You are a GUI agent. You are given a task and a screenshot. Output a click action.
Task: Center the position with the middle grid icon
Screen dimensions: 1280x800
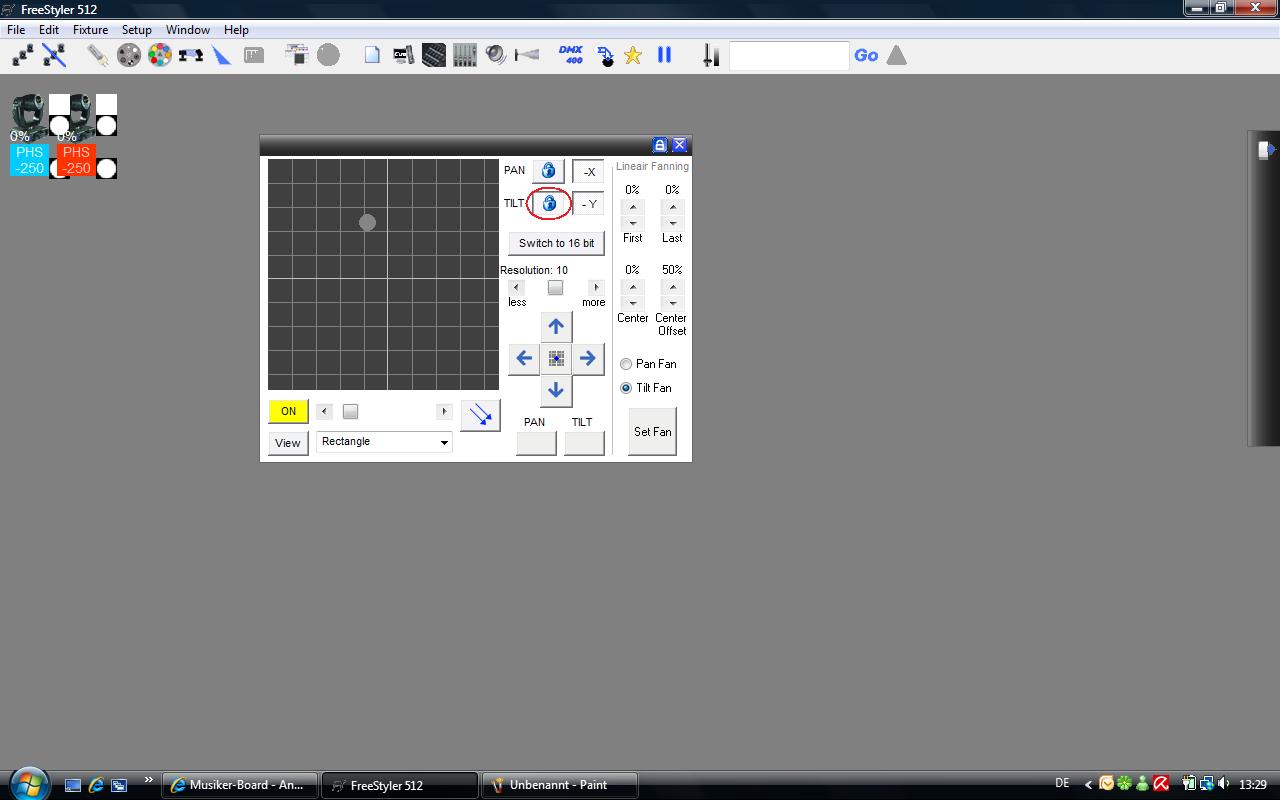pos(556,358)
